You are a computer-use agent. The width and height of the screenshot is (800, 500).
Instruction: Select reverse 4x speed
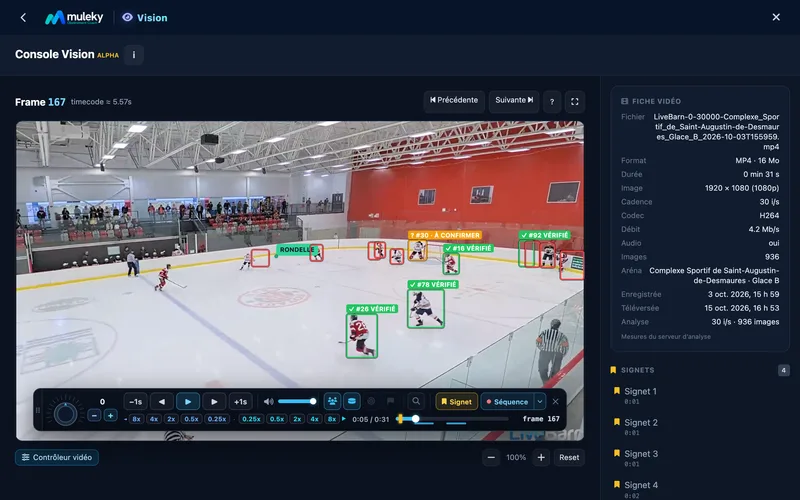coord(154,419)
